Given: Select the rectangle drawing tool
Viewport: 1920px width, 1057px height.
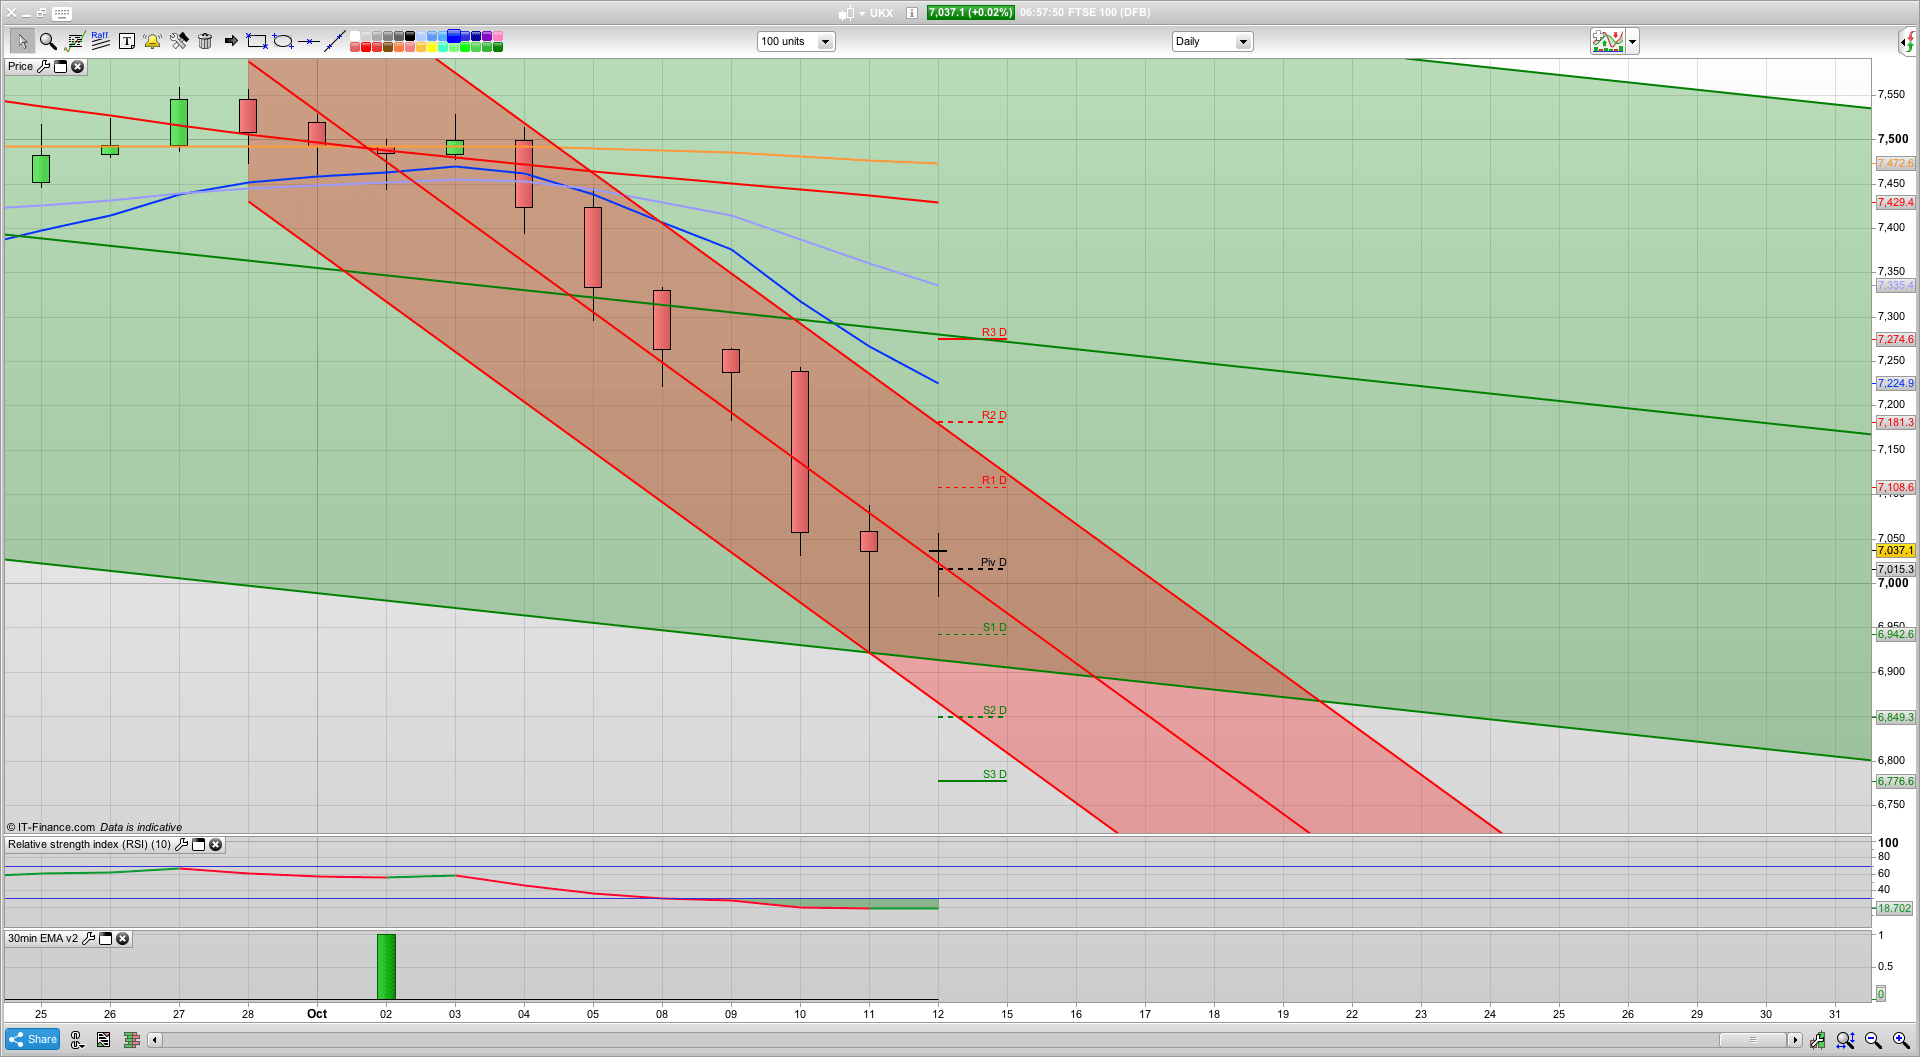Looking at the screenshot, I should coord(257,41).
